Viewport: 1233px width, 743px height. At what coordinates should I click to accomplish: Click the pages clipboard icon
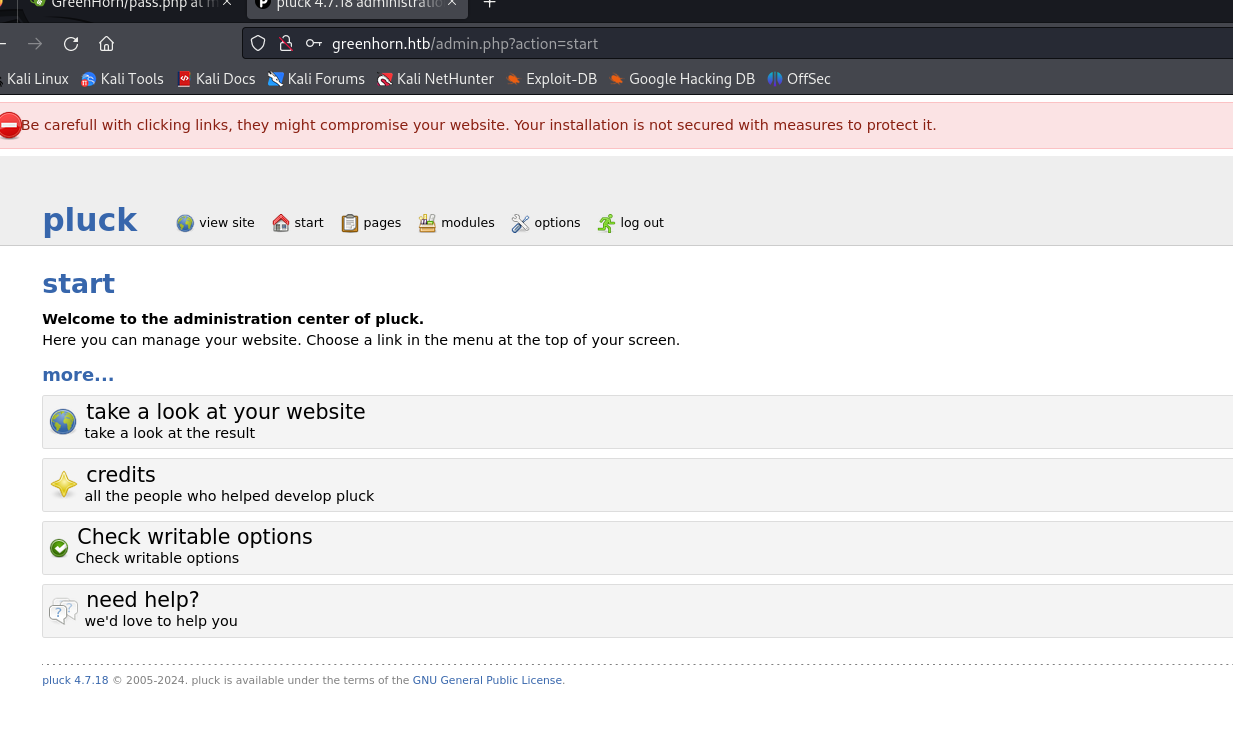pyautogui.click(x=350, y=223)
